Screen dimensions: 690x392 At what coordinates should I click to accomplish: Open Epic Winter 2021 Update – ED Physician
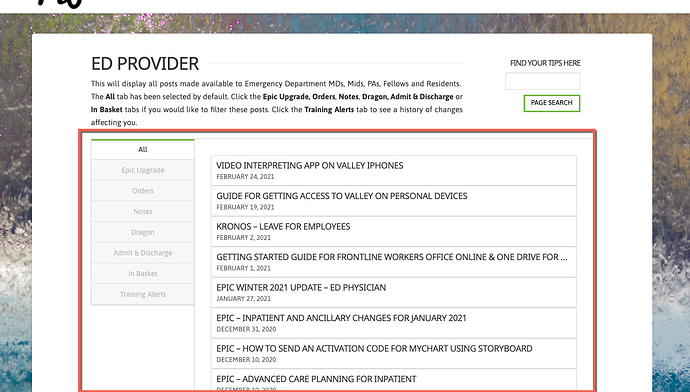pyautogui.click(x=393, y=292)
